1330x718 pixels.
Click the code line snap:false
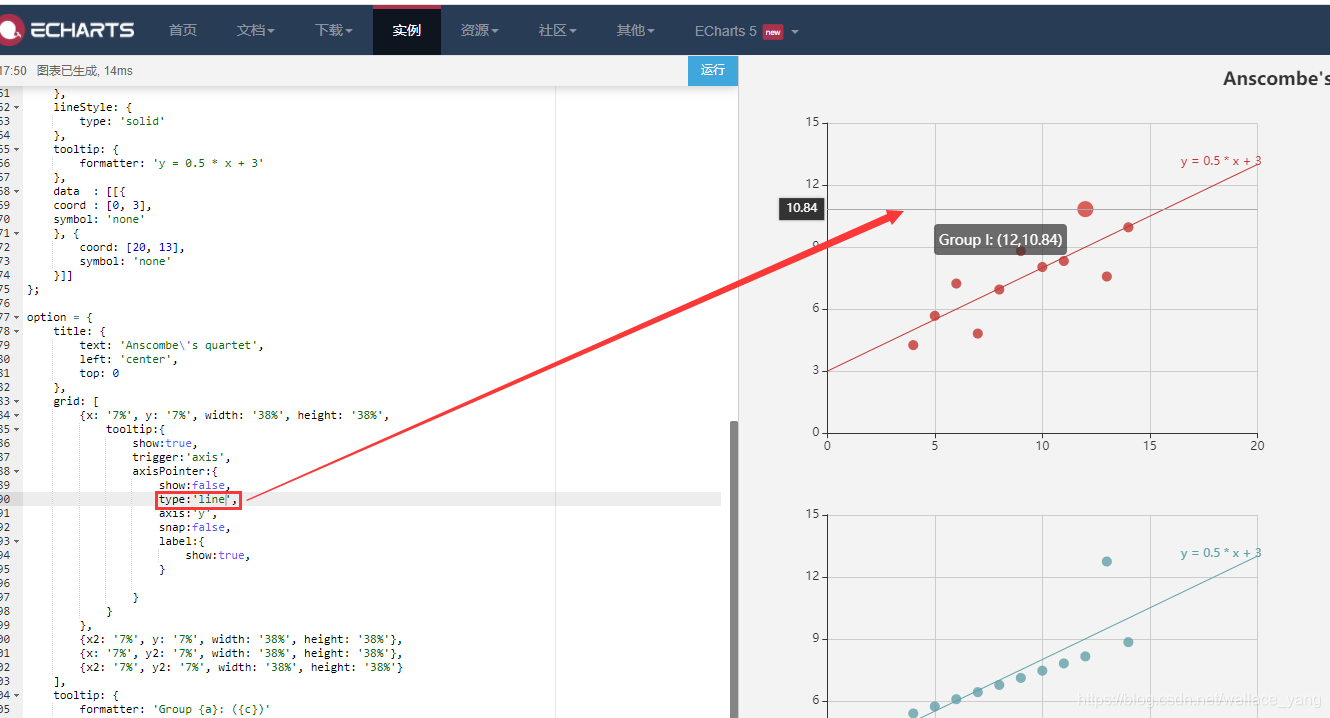point(194,527)
